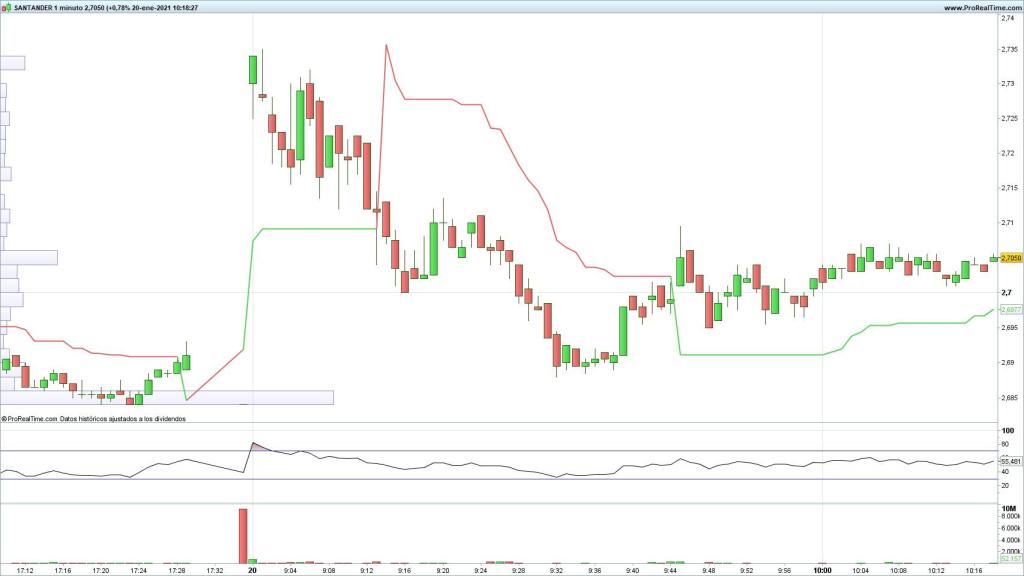Click the bold 2,7 price axis label
The image size is (1024, 576).
tap(1005, 292)
